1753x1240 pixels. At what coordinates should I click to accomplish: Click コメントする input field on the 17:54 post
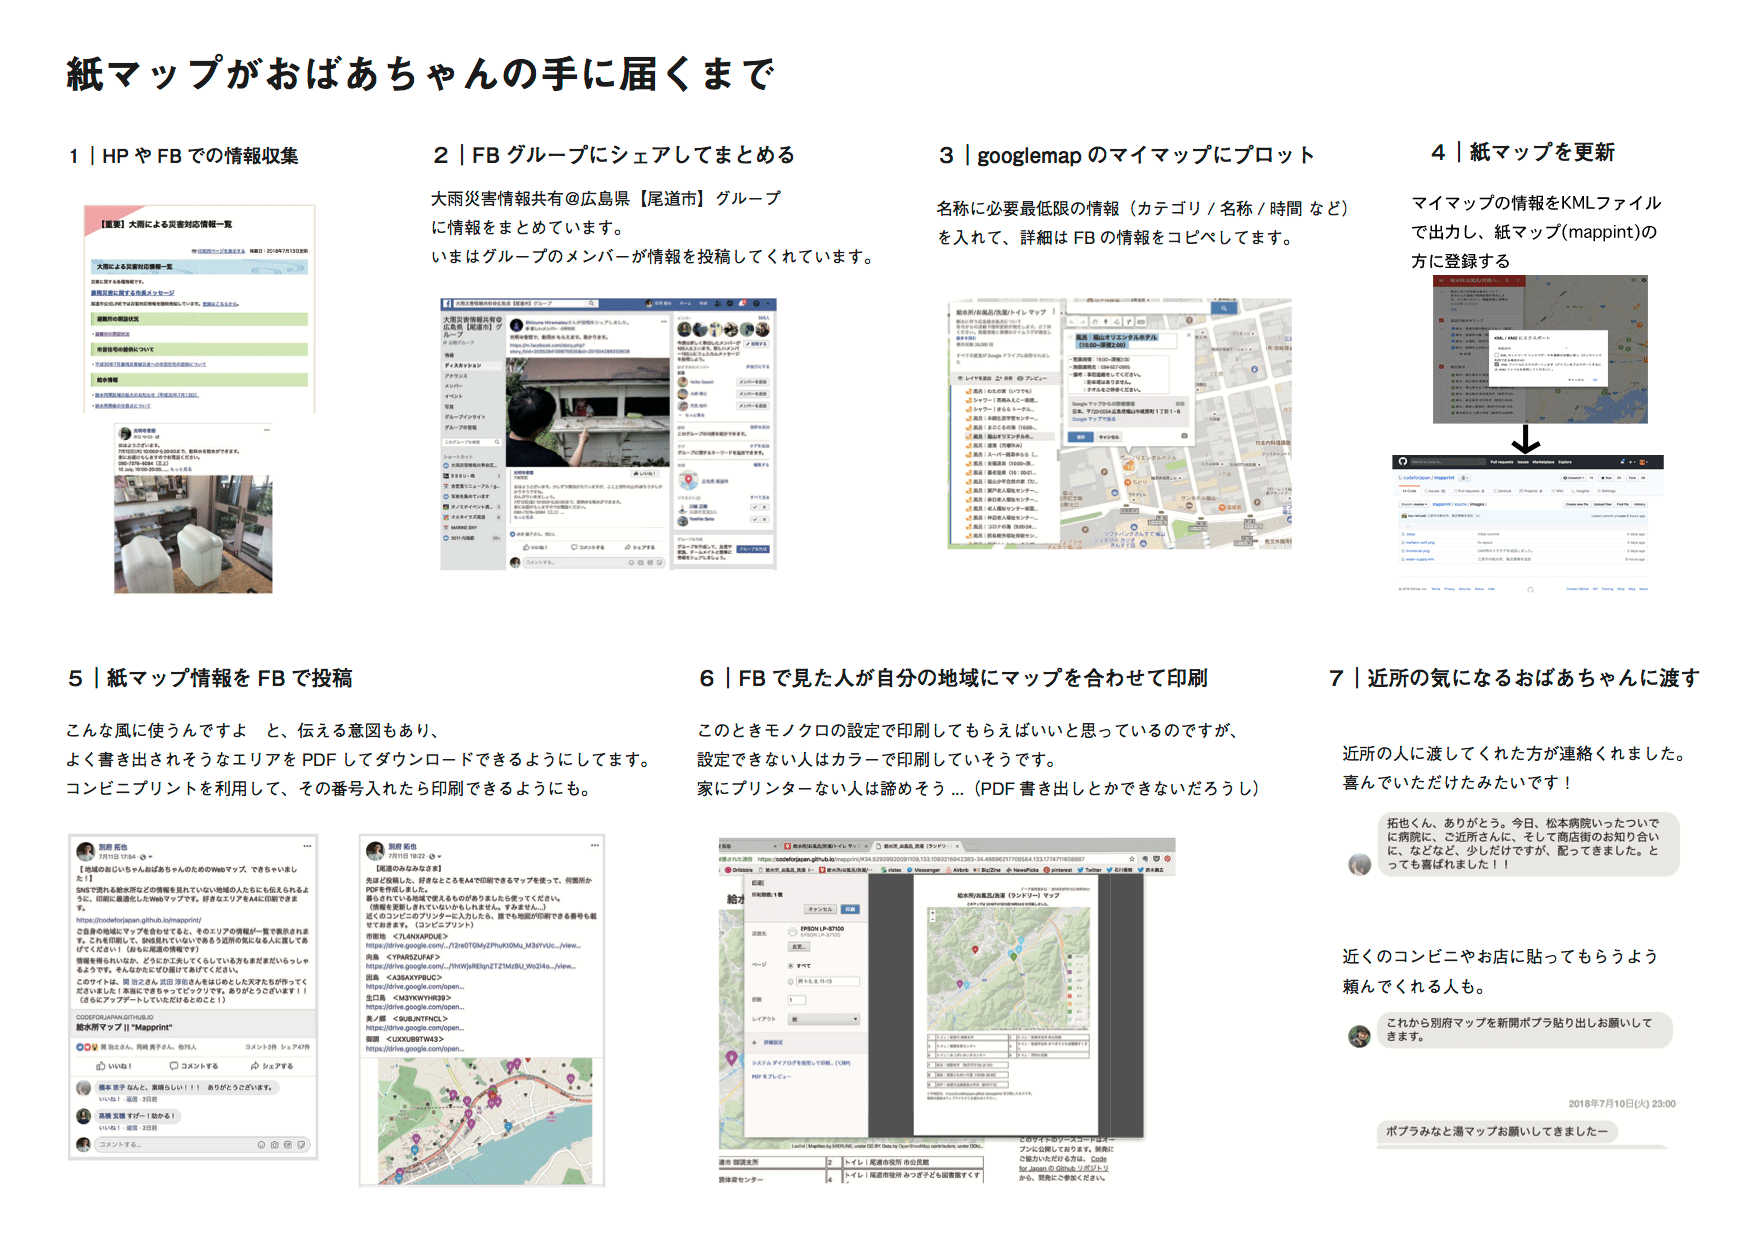click(203, 1144)
